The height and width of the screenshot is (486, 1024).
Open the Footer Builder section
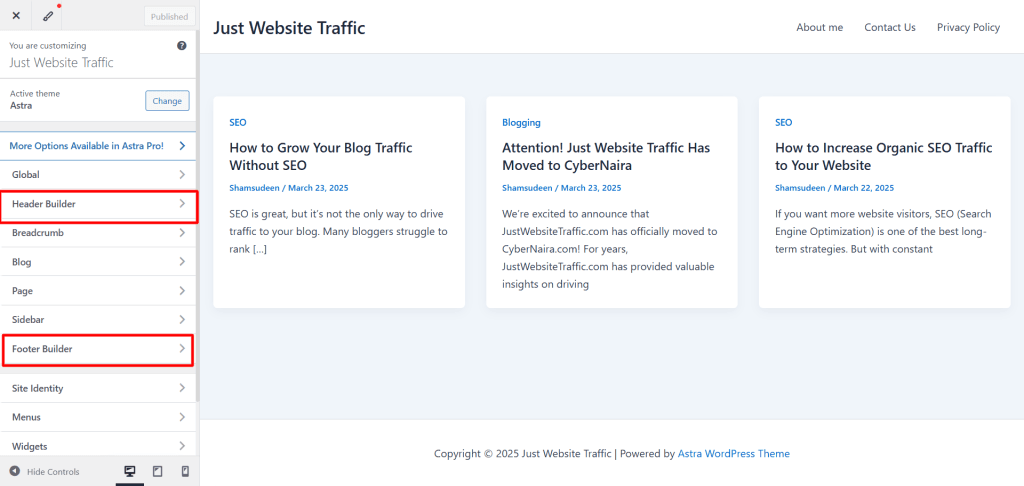[x=98, y=349]
